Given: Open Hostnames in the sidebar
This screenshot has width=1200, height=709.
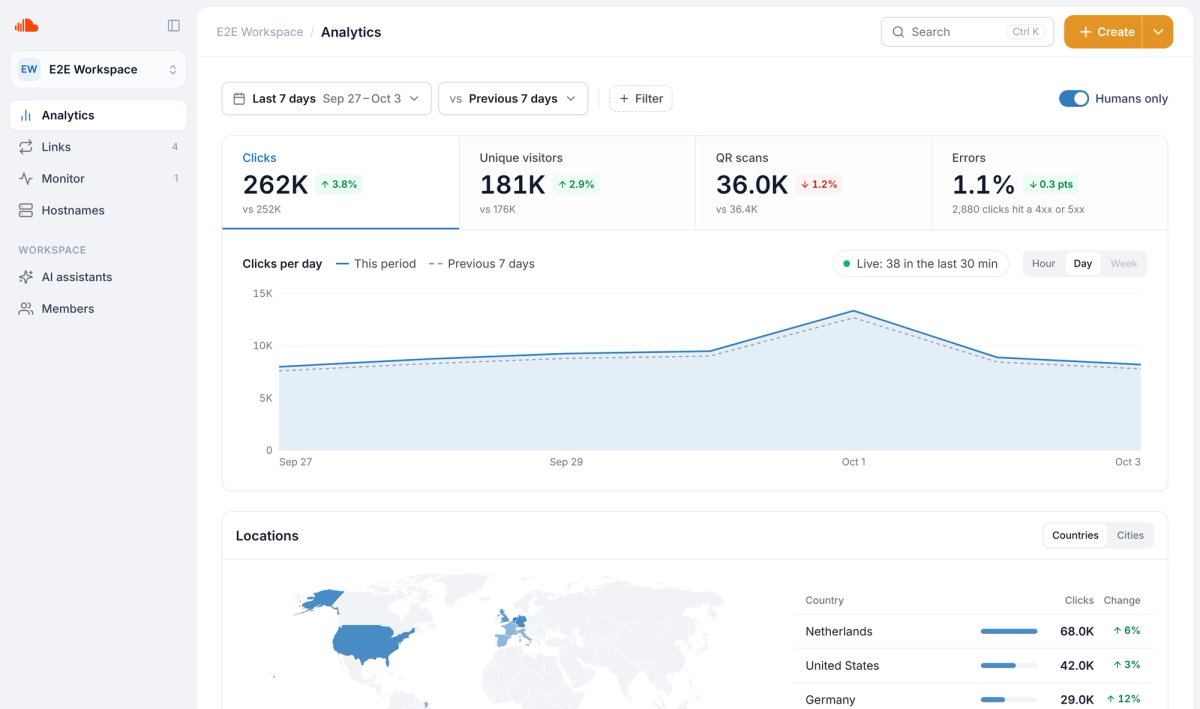Looking at the screenshot, I should coord(98,211).
